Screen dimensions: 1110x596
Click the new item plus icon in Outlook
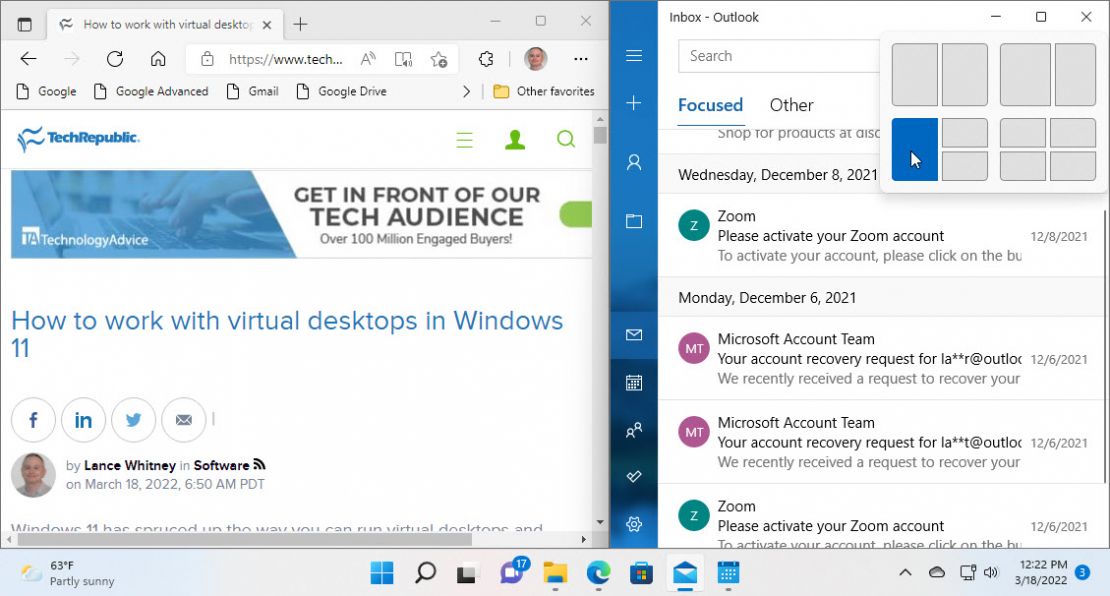(x=634, y=101)
